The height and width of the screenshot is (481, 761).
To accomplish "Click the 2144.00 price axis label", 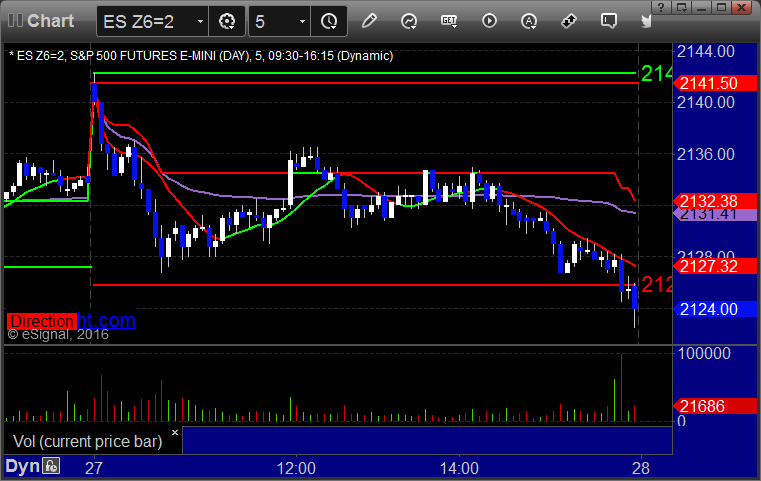I will click(706, 51).
